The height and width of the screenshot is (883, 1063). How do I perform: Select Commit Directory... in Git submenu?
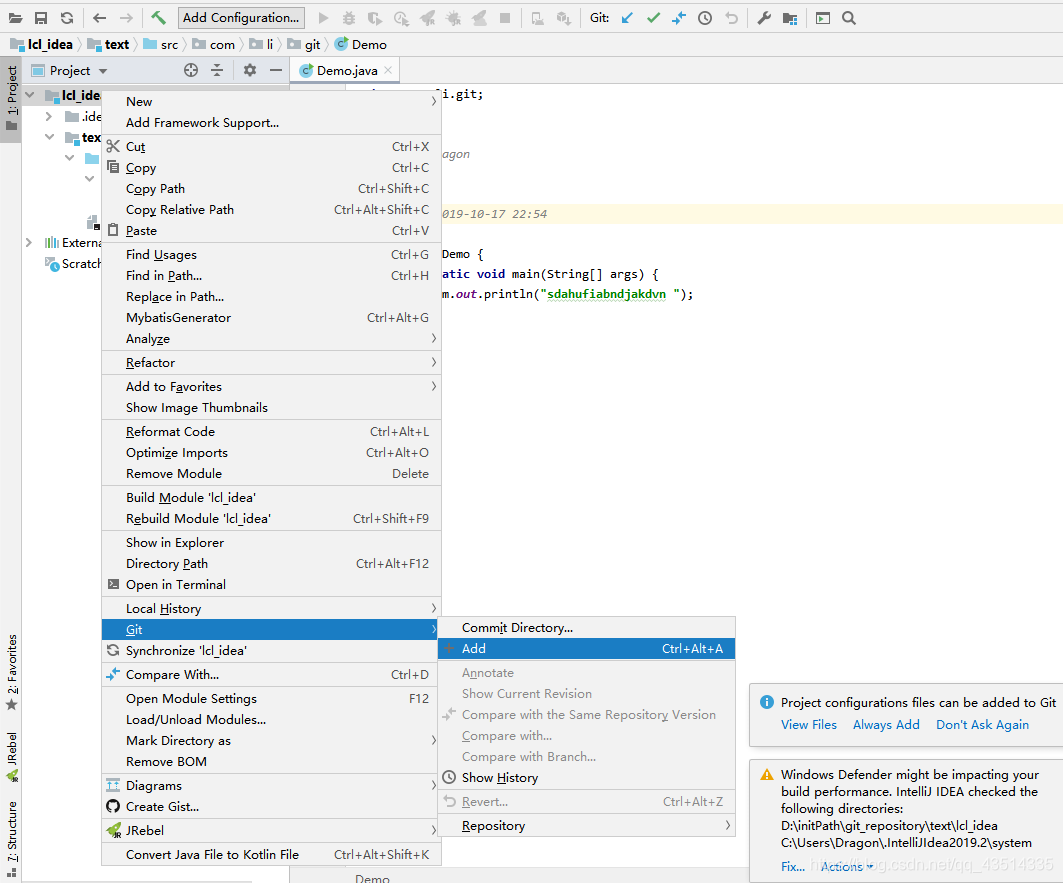coord(586,627)
